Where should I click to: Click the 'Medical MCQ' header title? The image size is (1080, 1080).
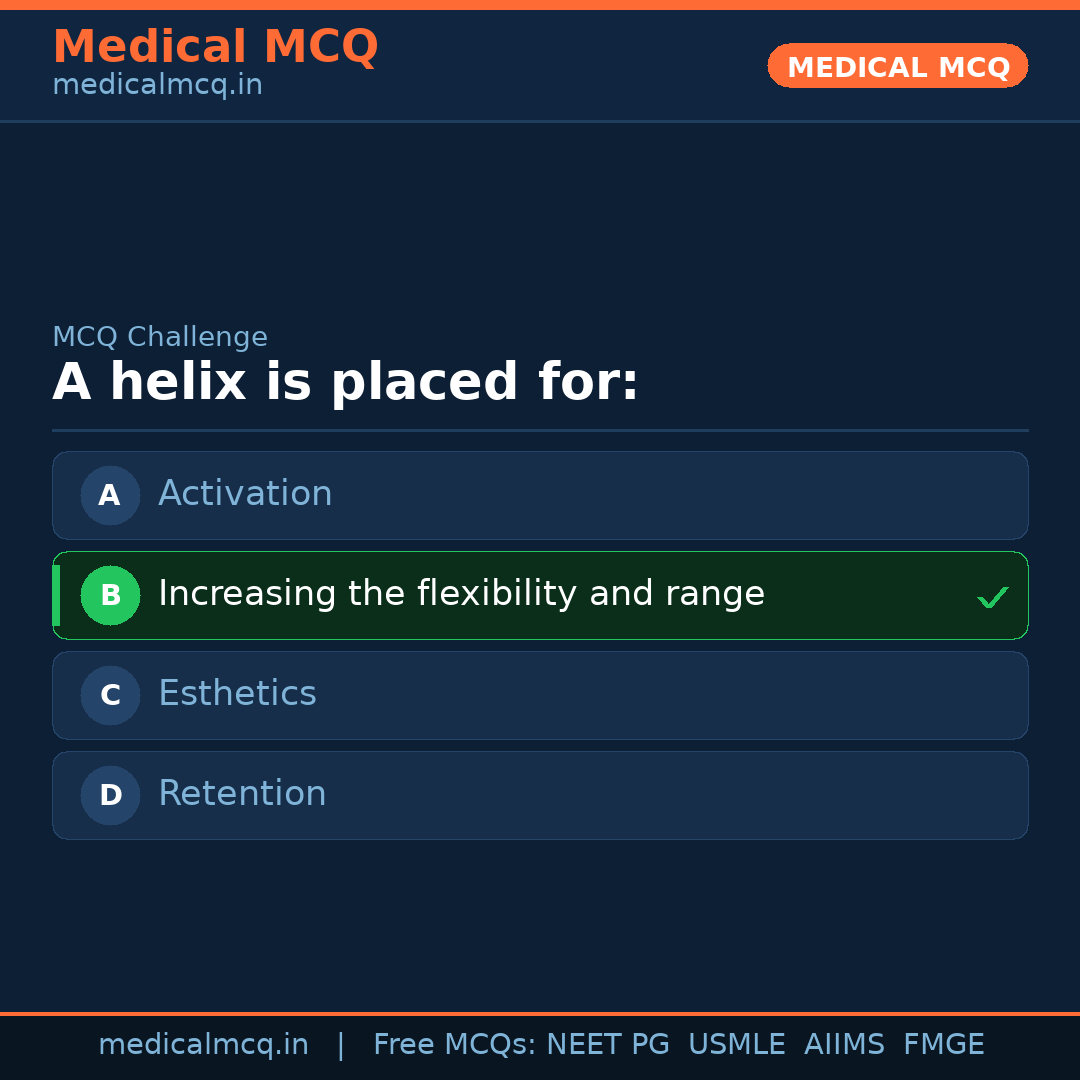tap(215, 47)
